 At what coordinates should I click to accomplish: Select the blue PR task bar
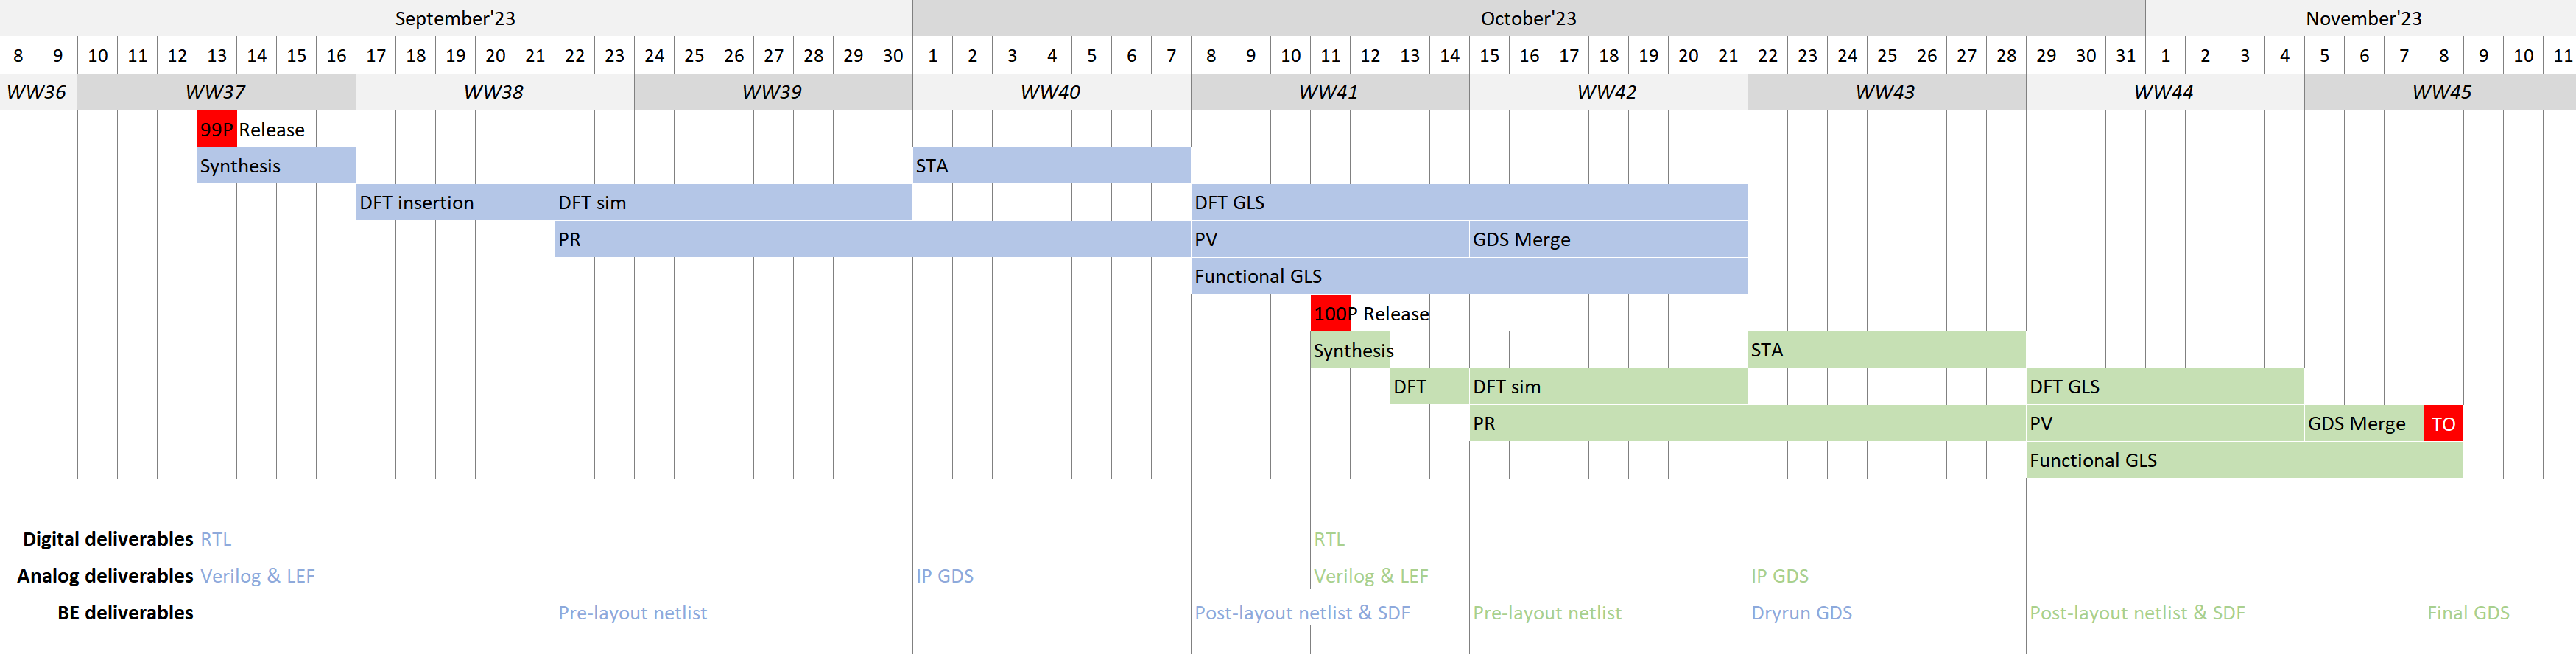tap(873, 239)
